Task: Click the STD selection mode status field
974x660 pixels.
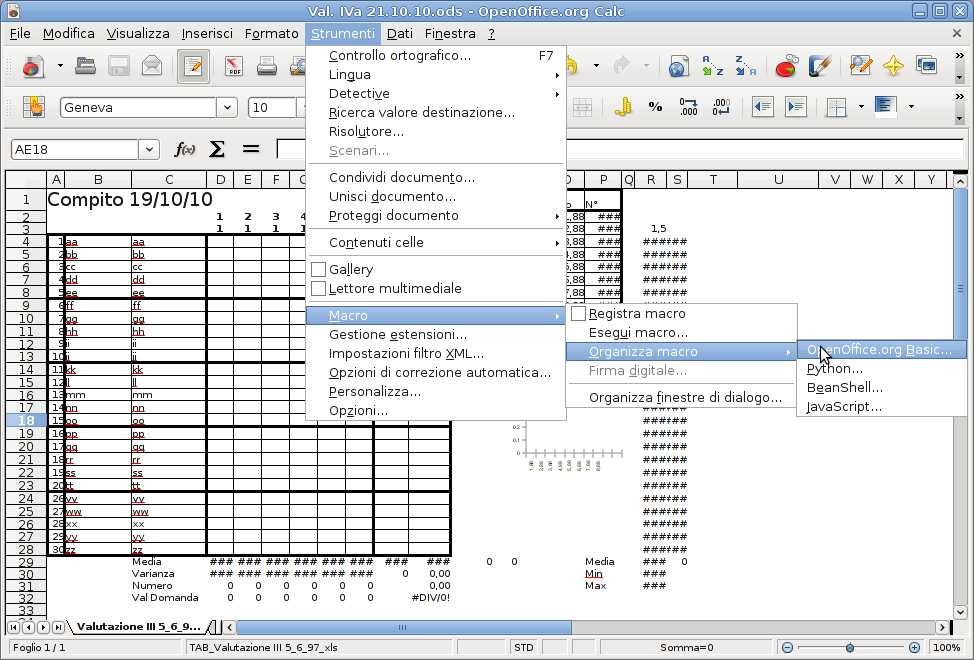Action: coord(524,648)
